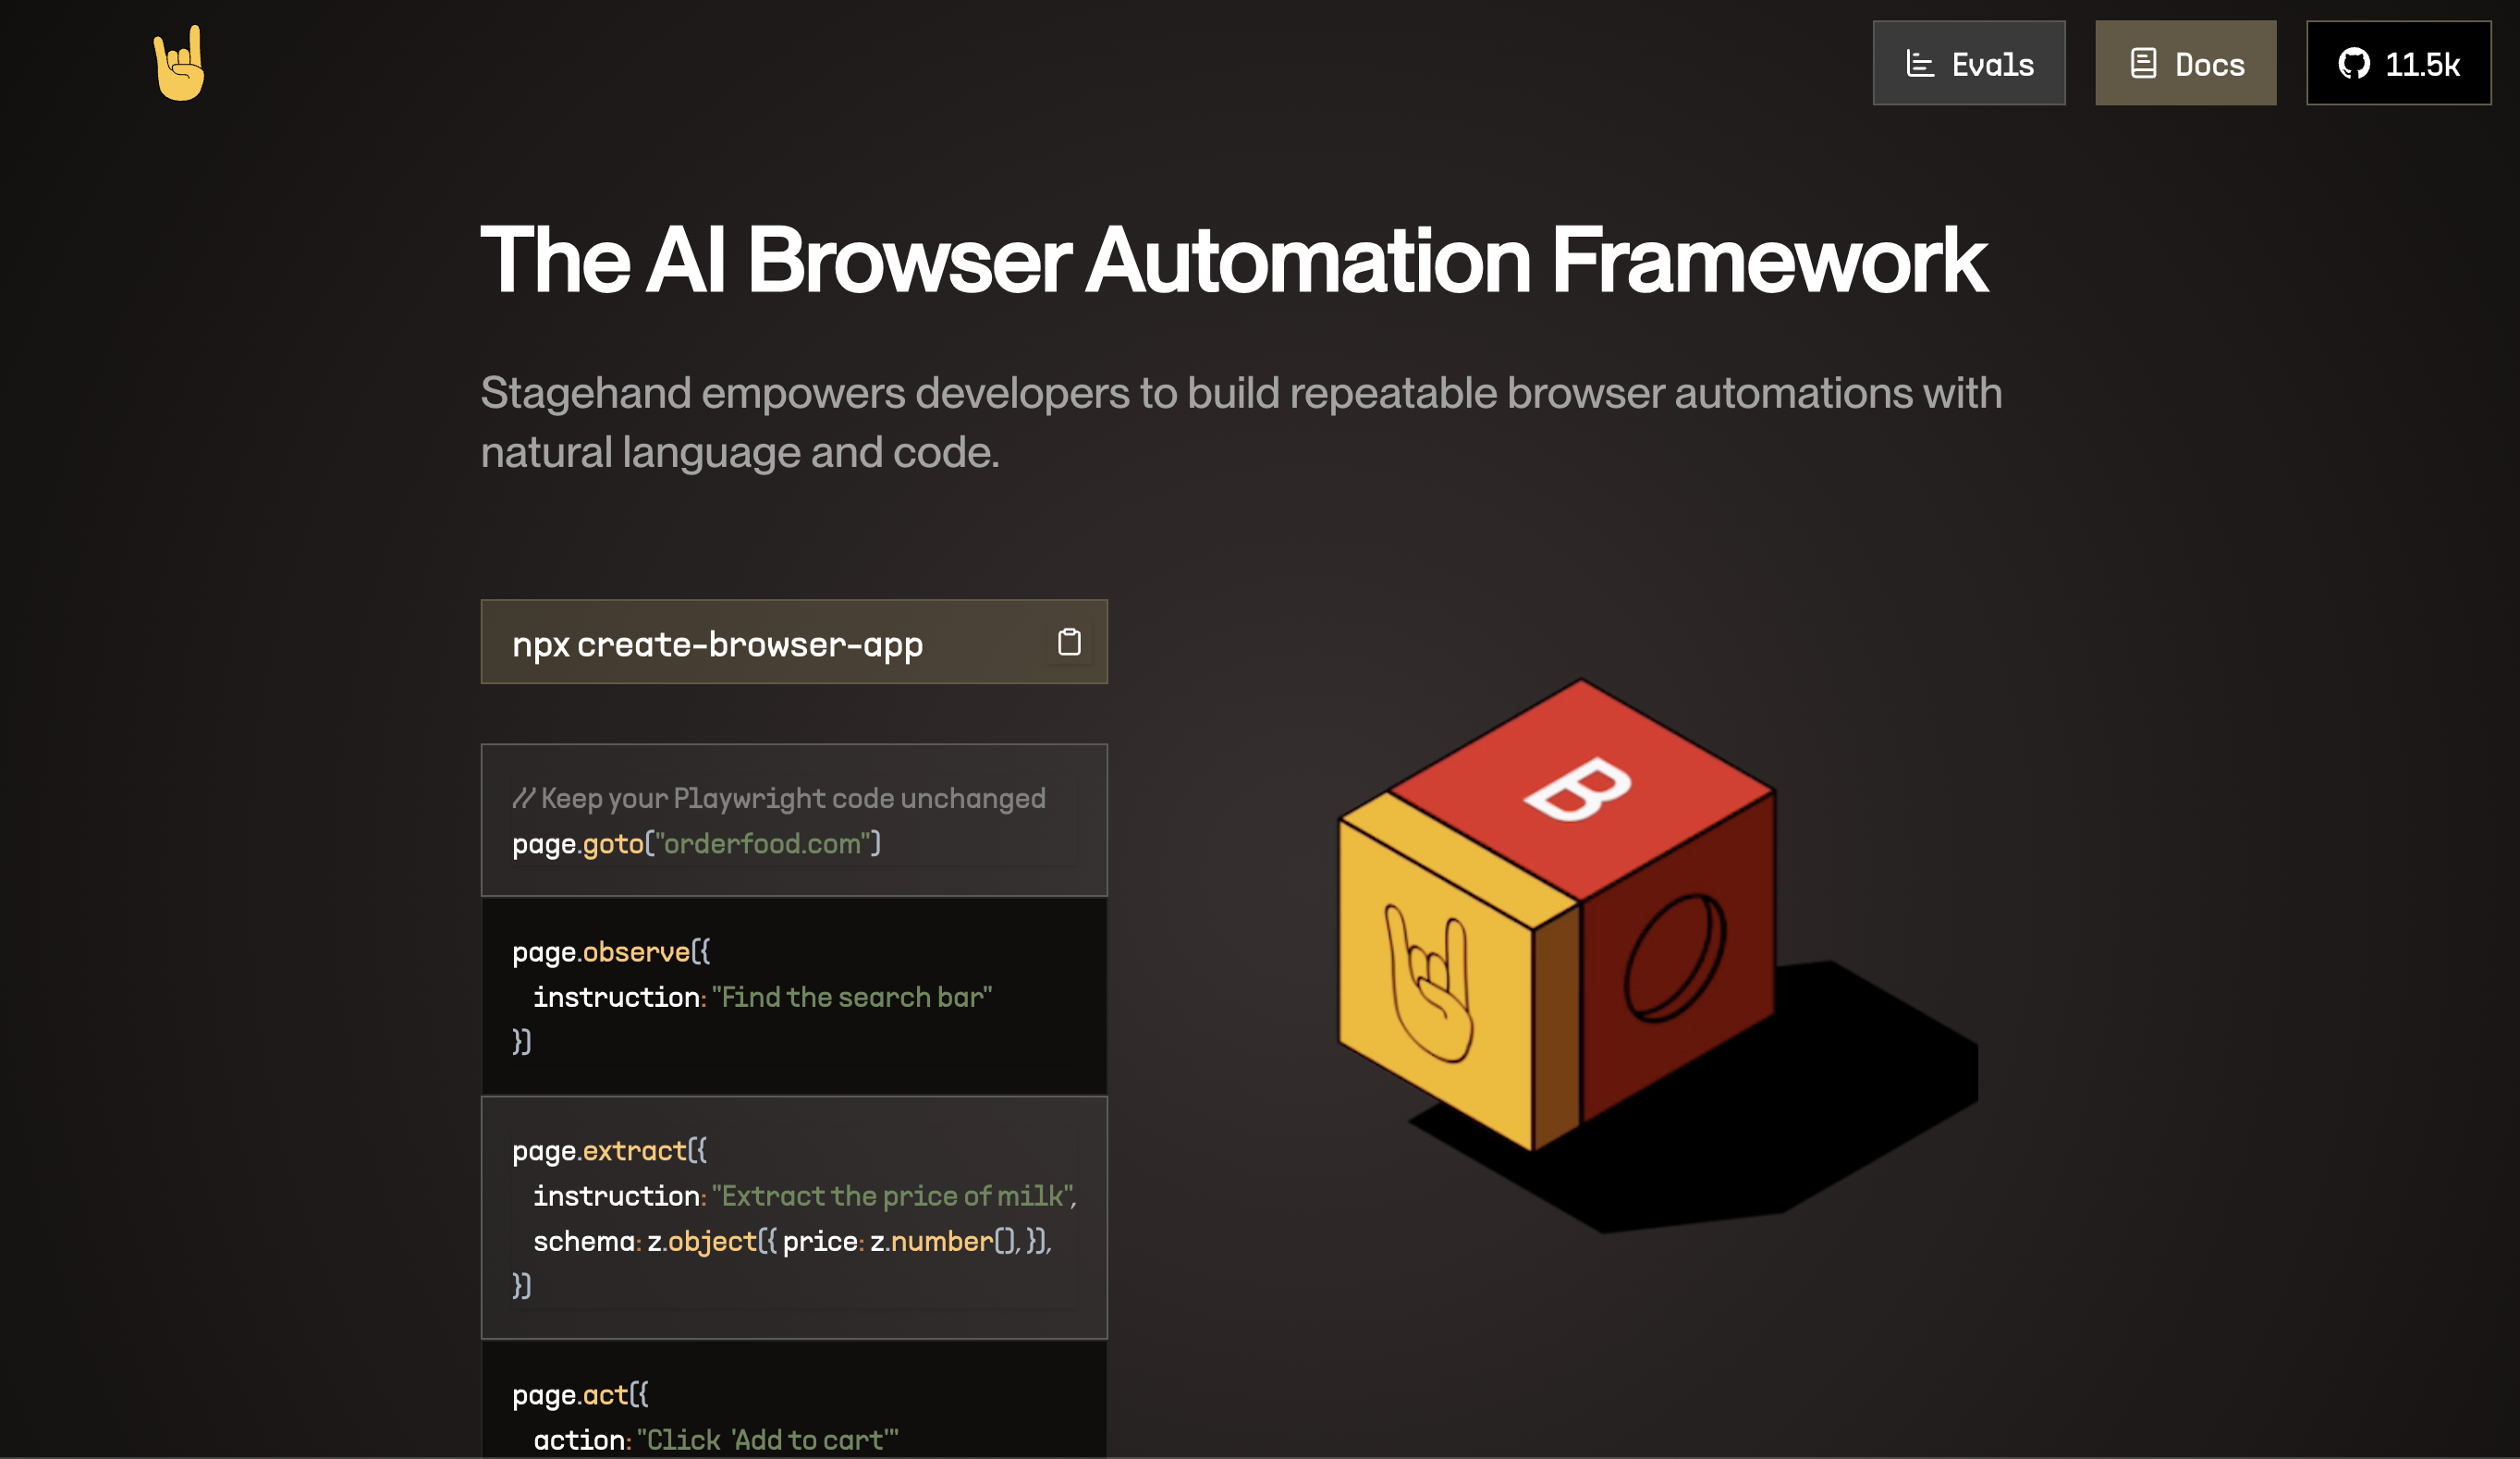2520x1459 pixels.
Task: Click the subtitle starting 'Stagehand empowers developers'
Action: [x=1241, y=422]
